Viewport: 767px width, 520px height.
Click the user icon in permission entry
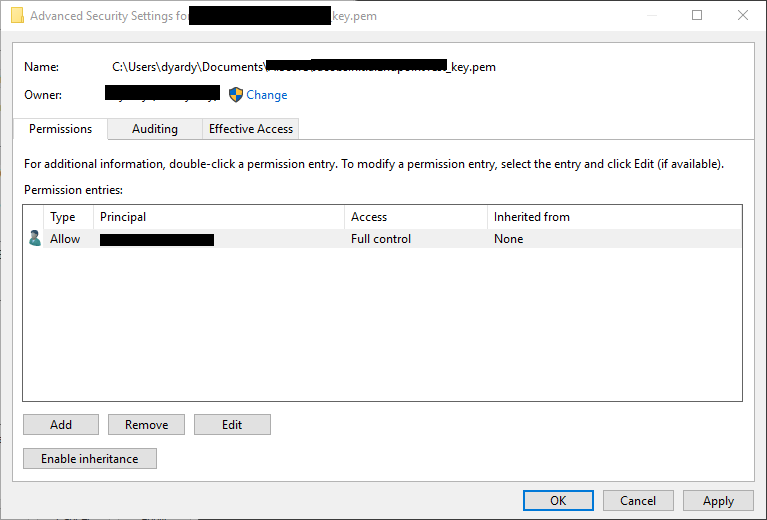pos(35,239)
